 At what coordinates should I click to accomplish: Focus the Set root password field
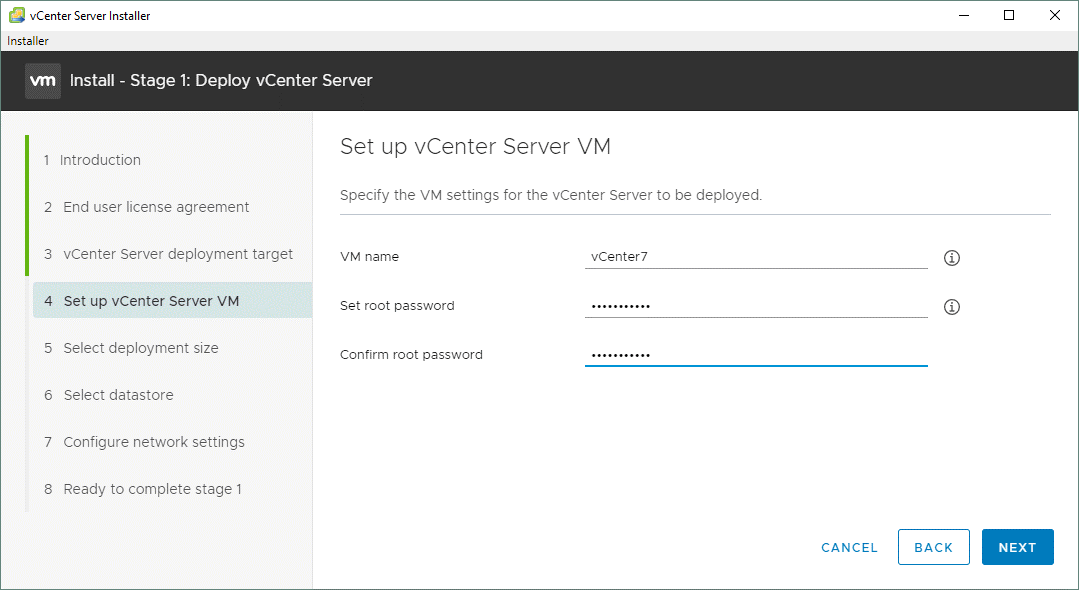coord(755,306)
